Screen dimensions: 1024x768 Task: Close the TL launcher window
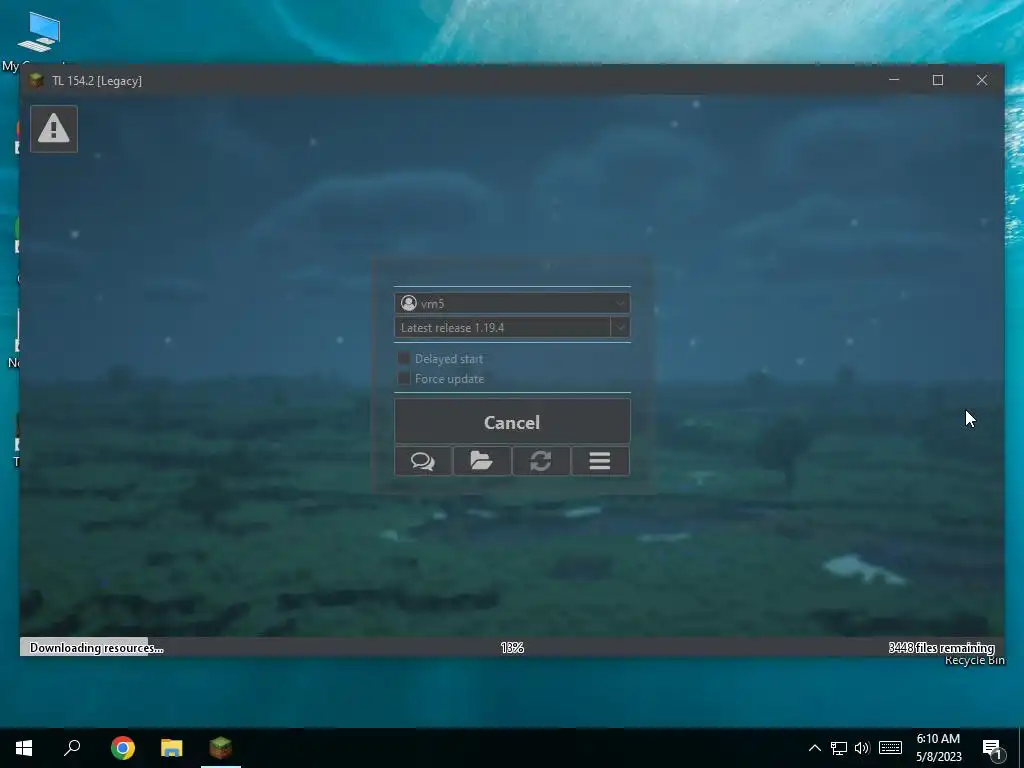pyautogui.click(x=982, y=80)
